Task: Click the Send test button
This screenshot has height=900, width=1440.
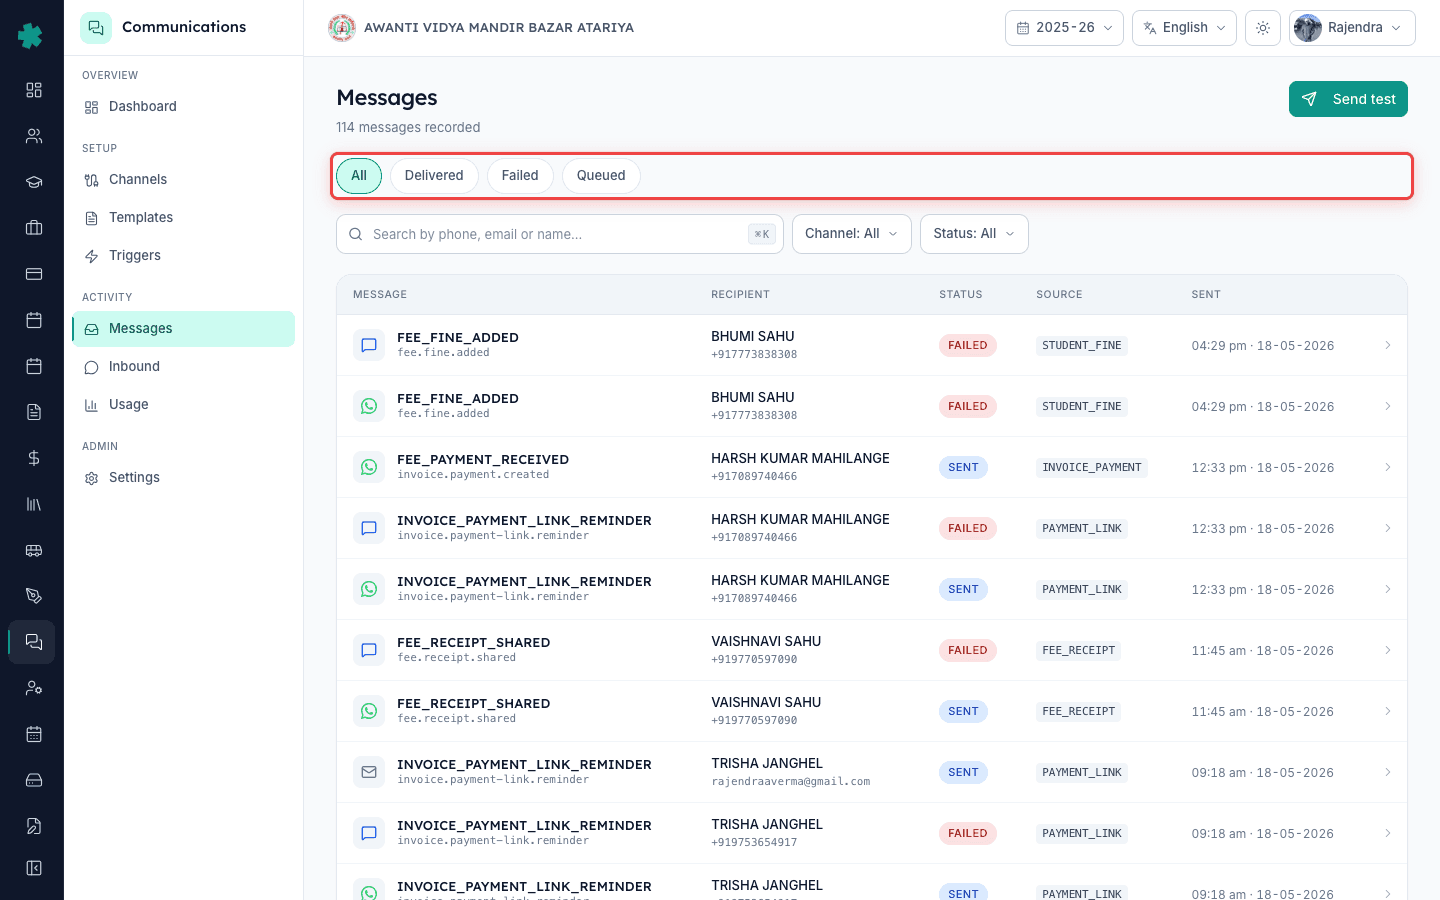Action: (1348, 99)
